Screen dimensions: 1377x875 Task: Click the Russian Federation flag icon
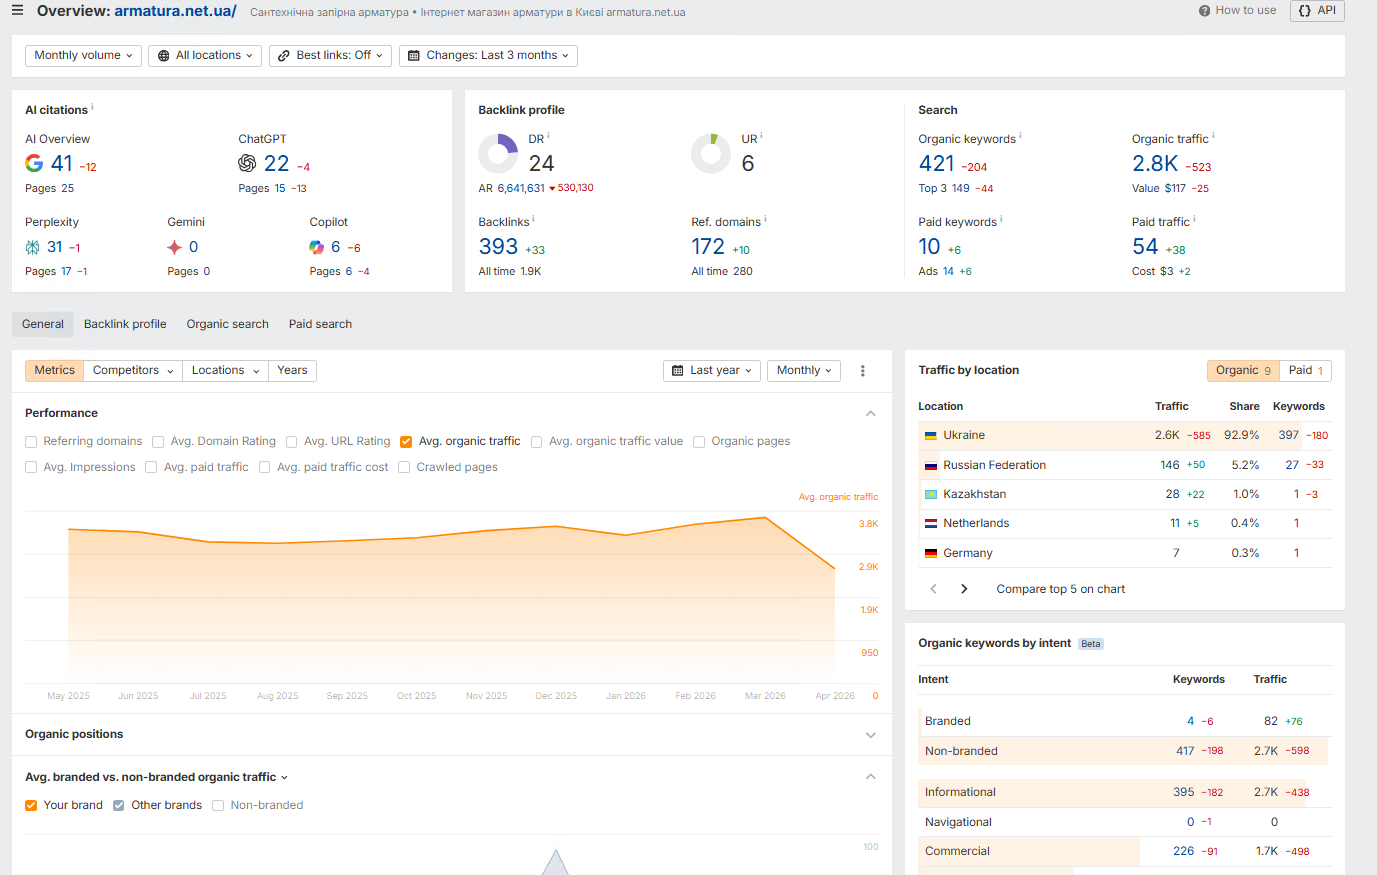[x=931, y=466]
